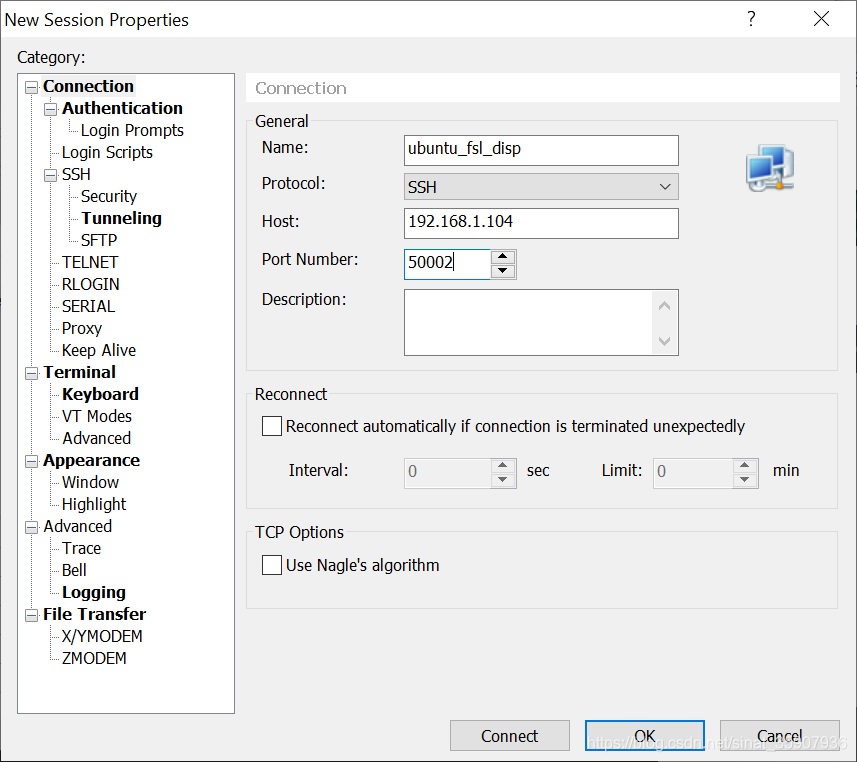The width and height of the screenshot is (857, 762).
Task: Click Description scrollbar down arrow
Action: [x=665, y=341]
